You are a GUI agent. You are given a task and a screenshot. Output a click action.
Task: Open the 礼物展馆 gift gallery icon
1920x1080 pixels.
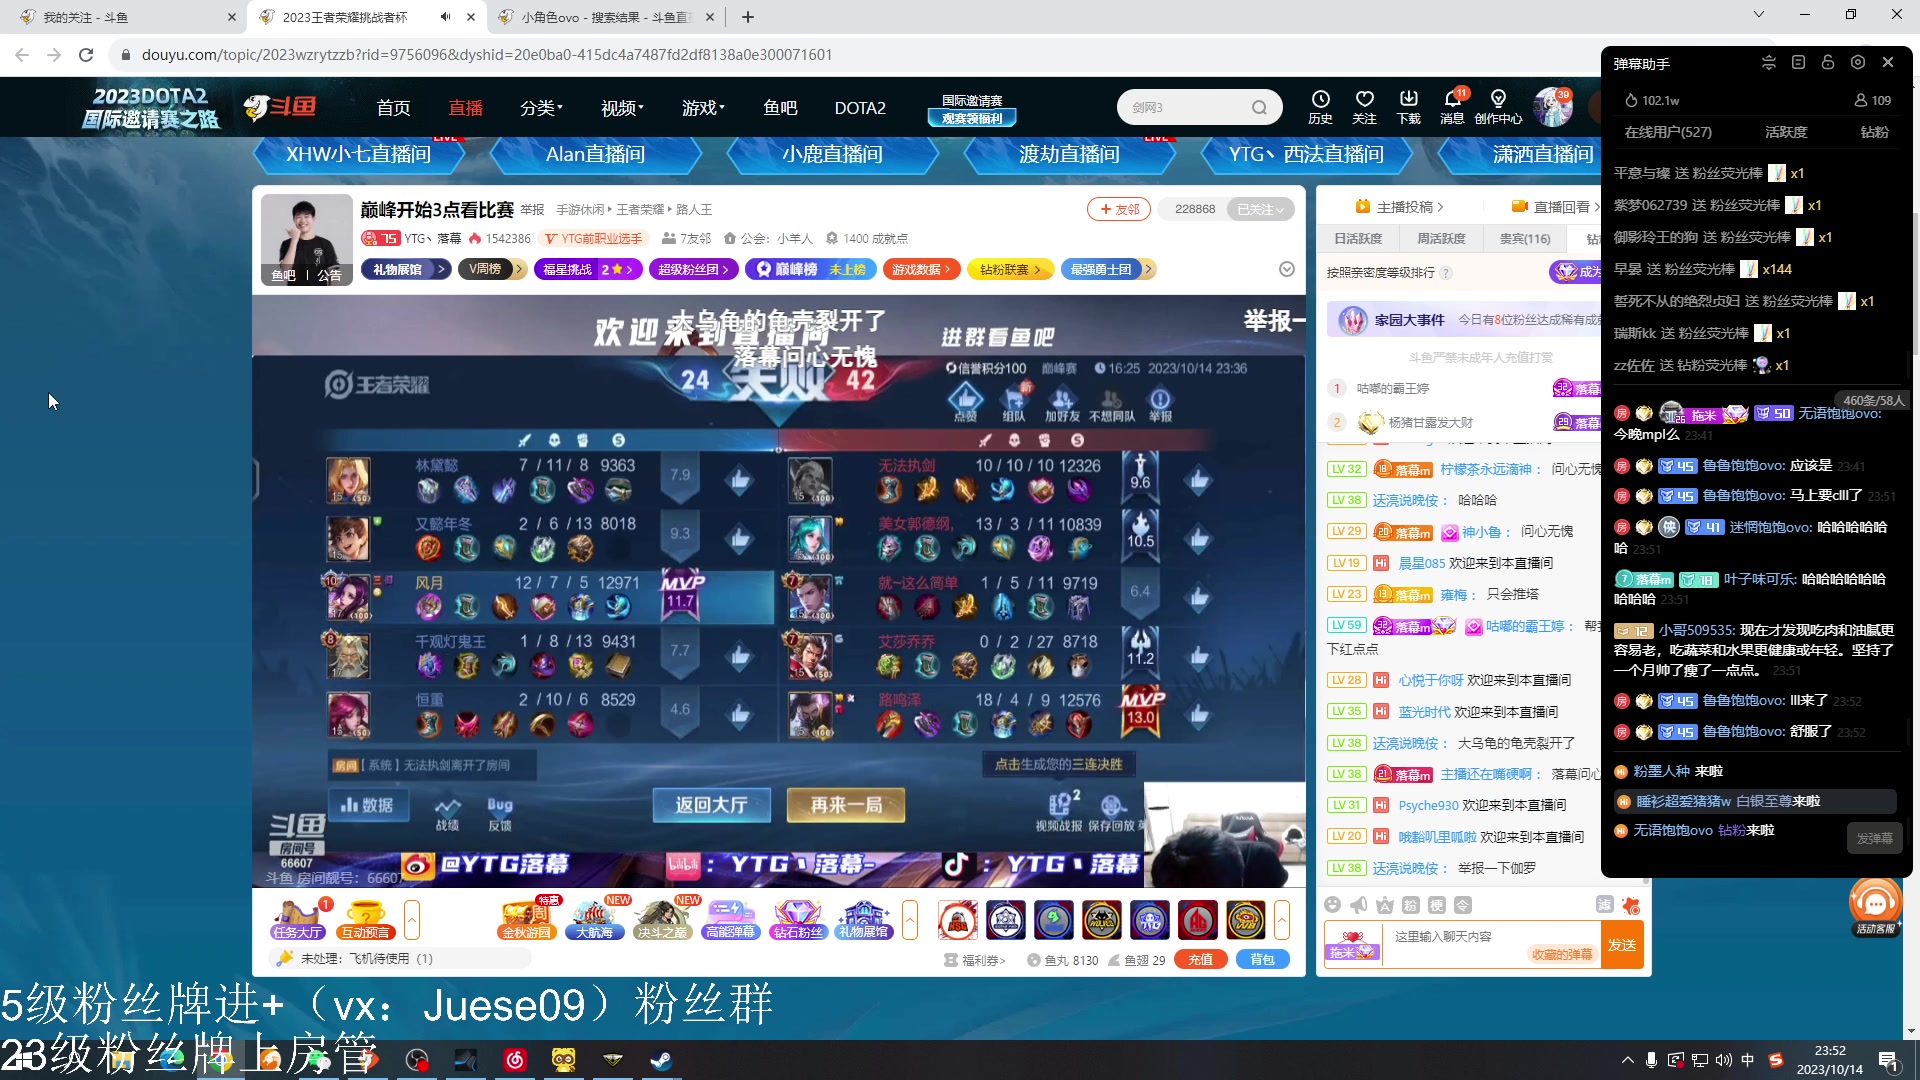[x=863, y=918]
